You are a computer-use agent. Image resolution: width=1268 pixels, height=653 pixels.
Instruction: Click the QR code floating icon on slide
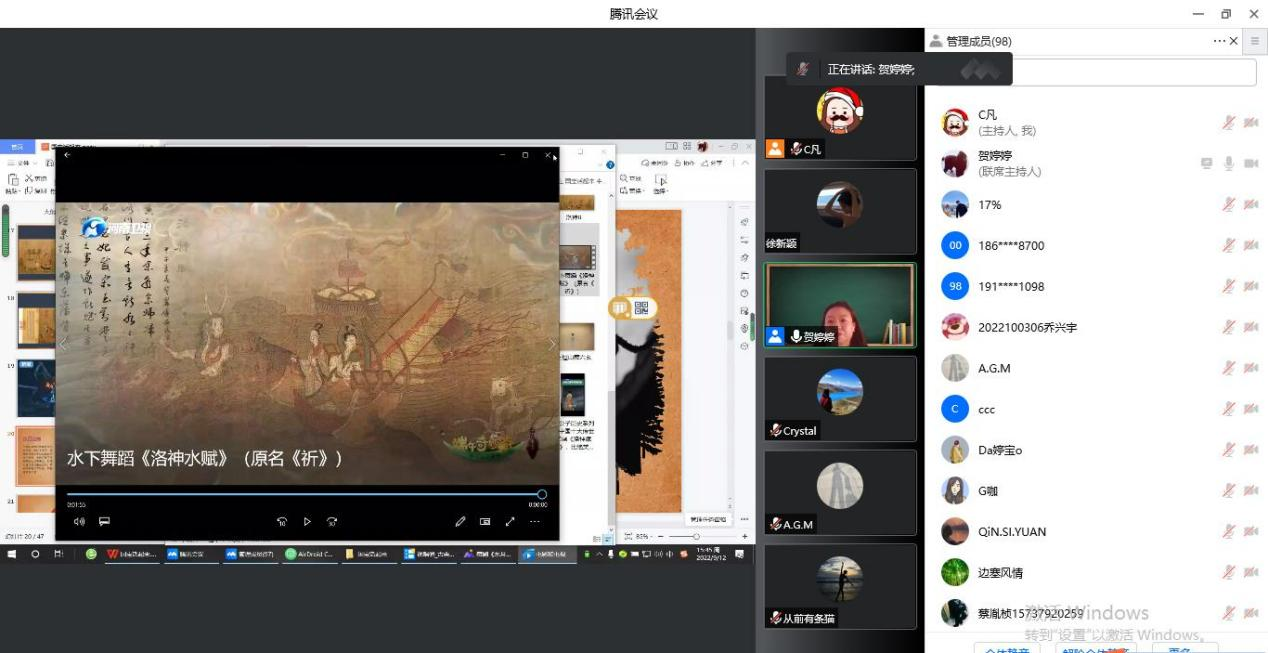pos(641,308)
